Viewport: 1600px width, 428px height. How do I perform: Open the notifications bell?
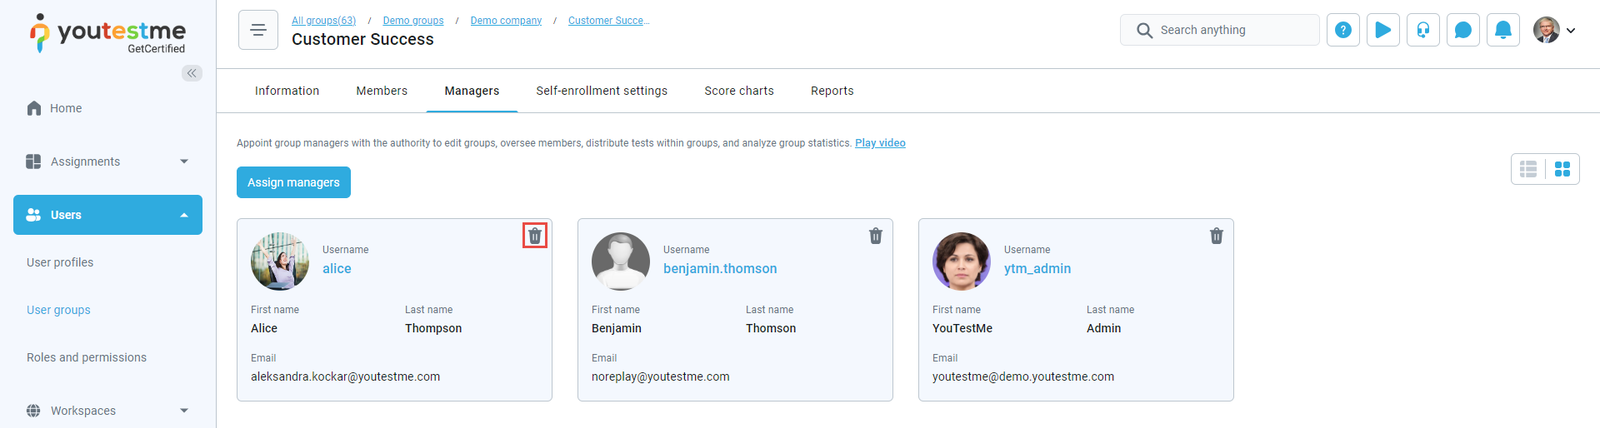pyautogui.click(x=1503, y=30)
